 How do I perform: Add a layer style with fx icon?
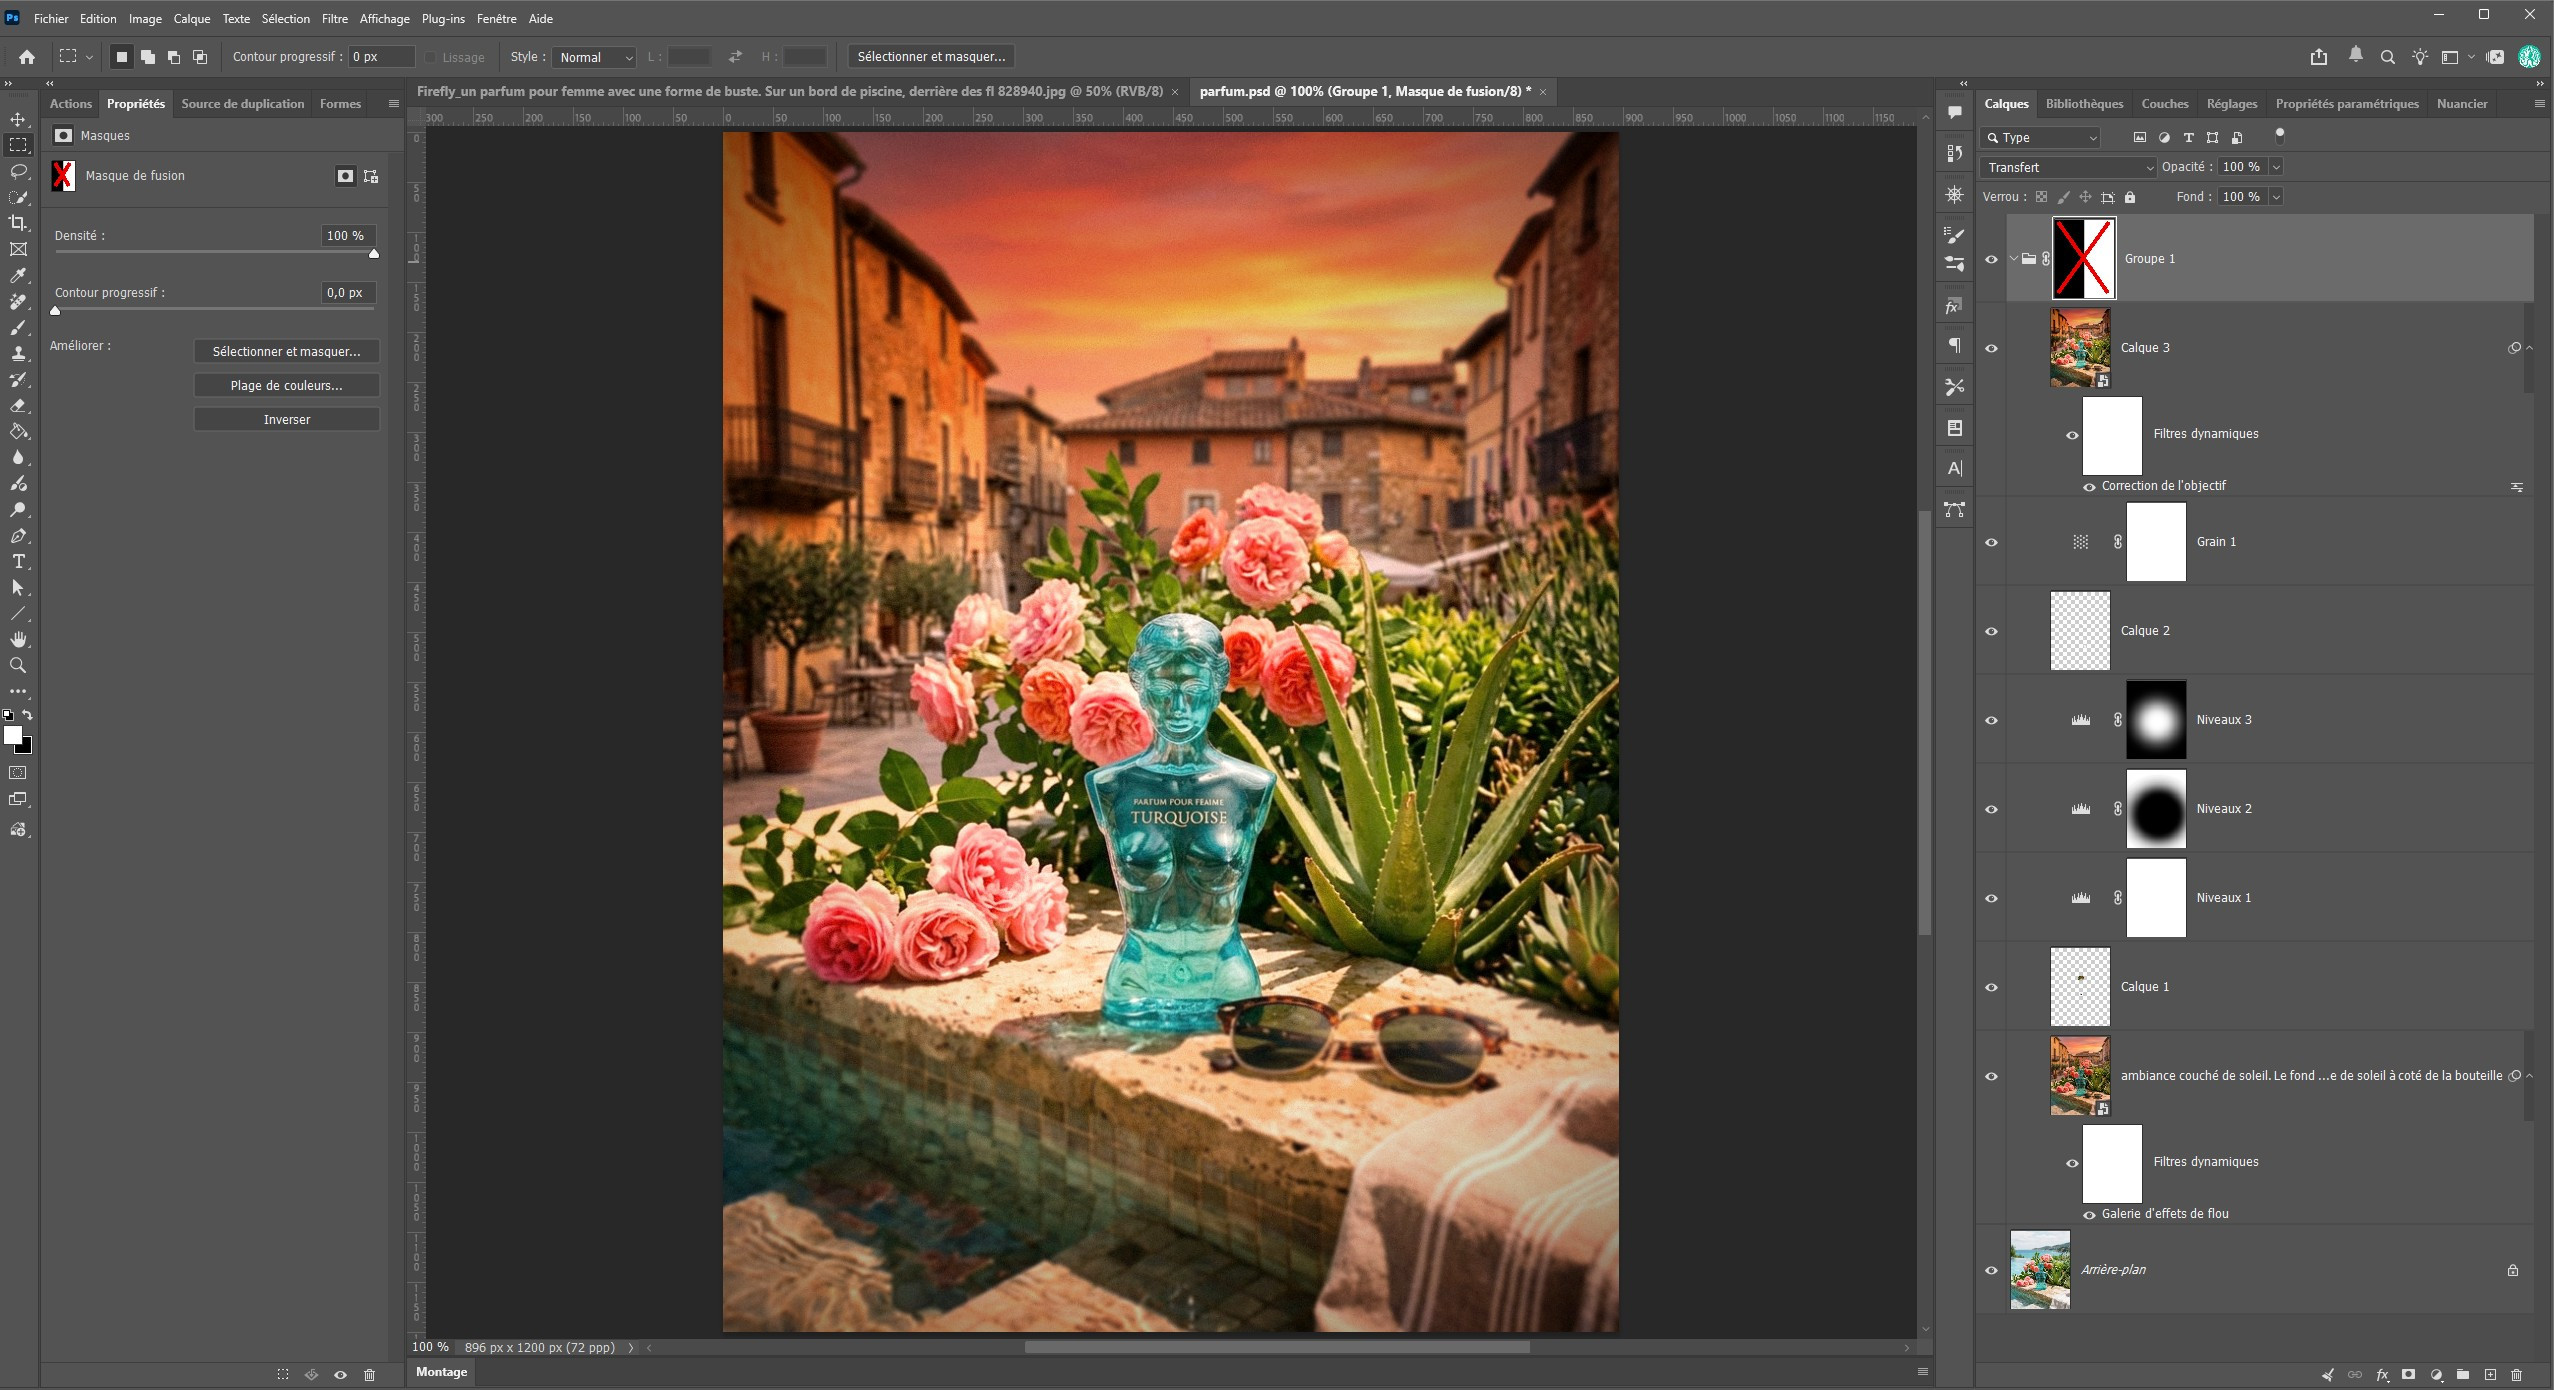point(2382,1375)
